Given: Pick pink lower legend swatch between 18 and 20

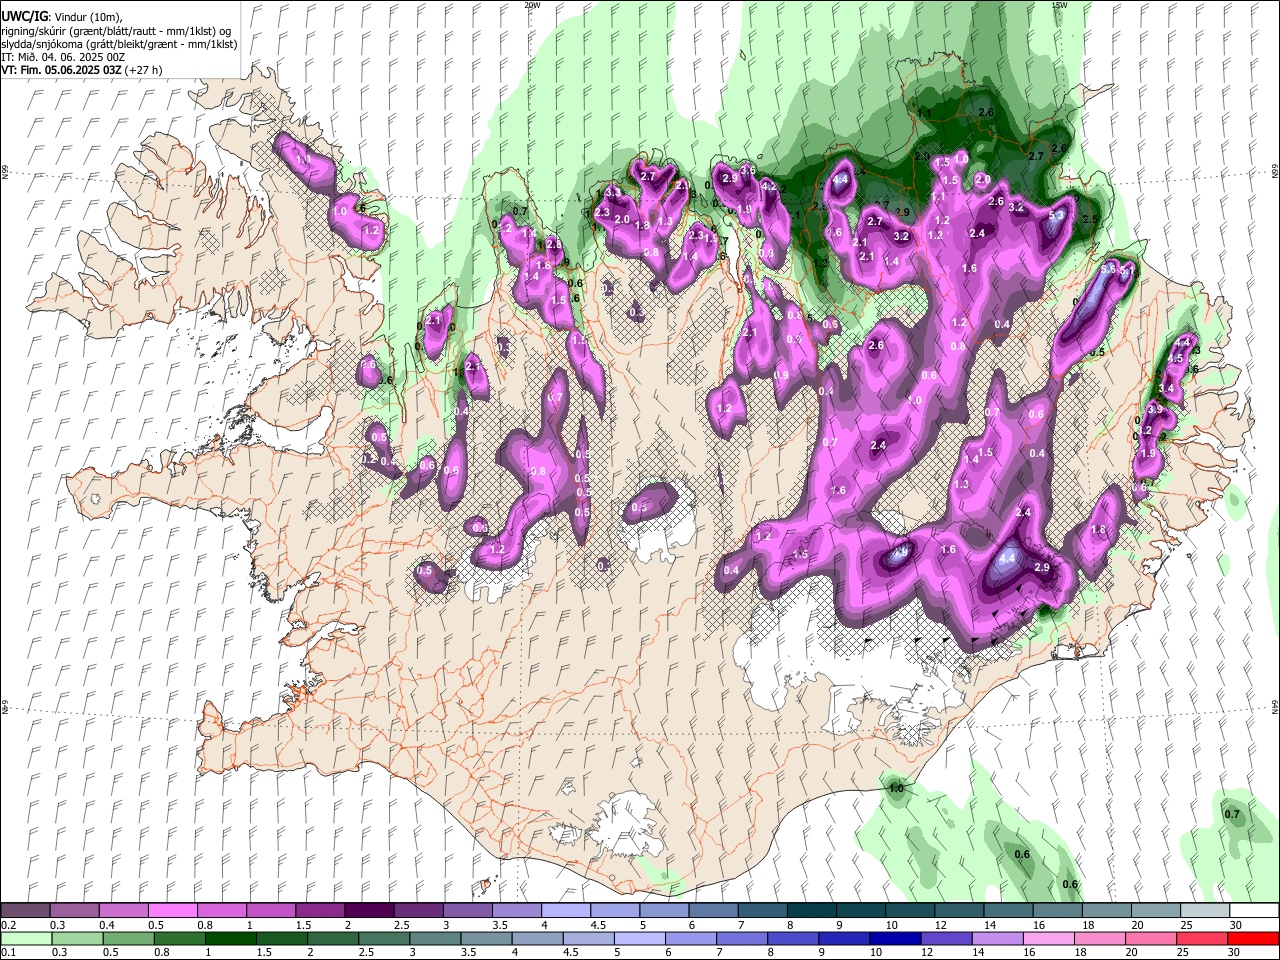Looking at the screenshot, I should 1102,938.
